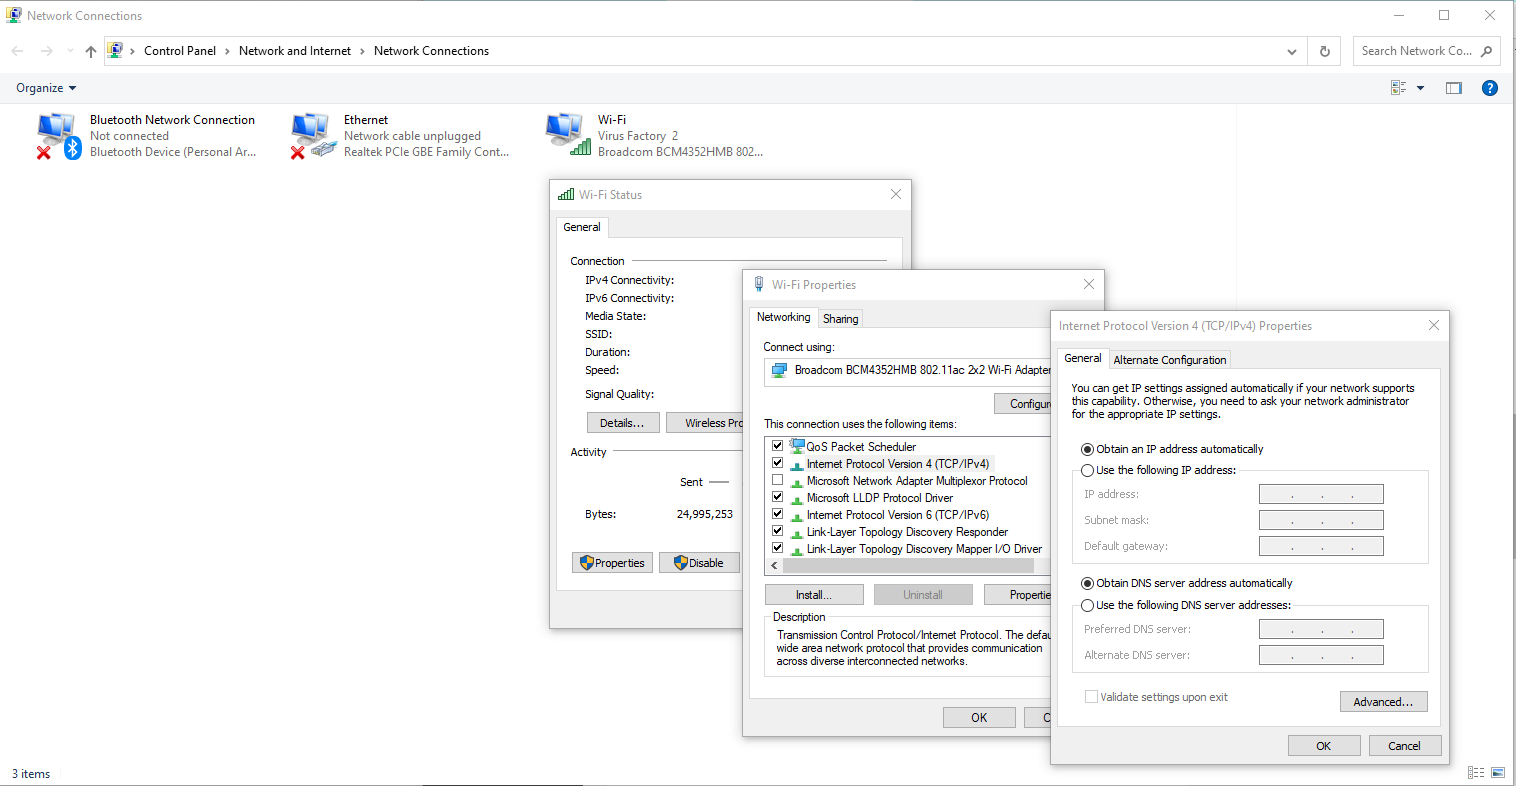
Task: Open the change view options arrow
Action: coord(1420,88)
